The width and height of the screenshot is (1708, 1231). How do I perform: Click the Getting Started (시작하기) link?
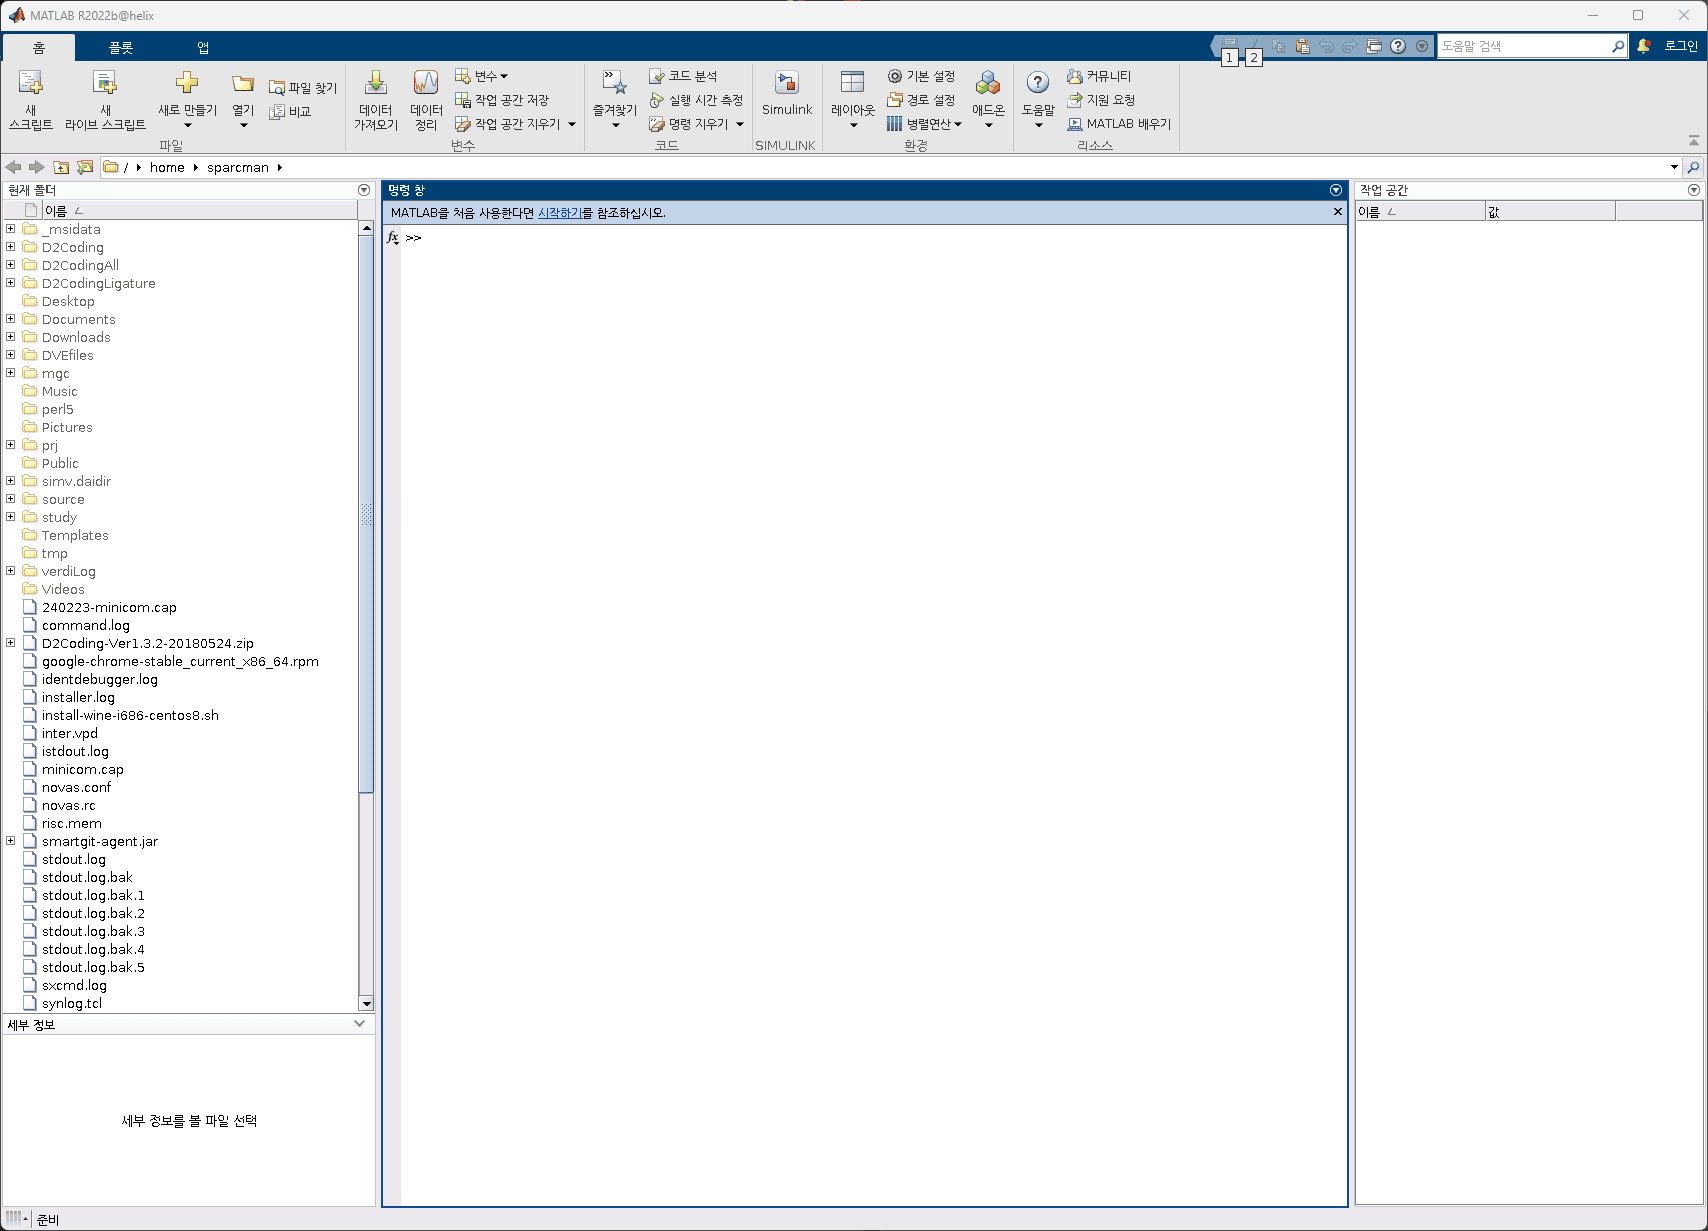tap(559, 213)
